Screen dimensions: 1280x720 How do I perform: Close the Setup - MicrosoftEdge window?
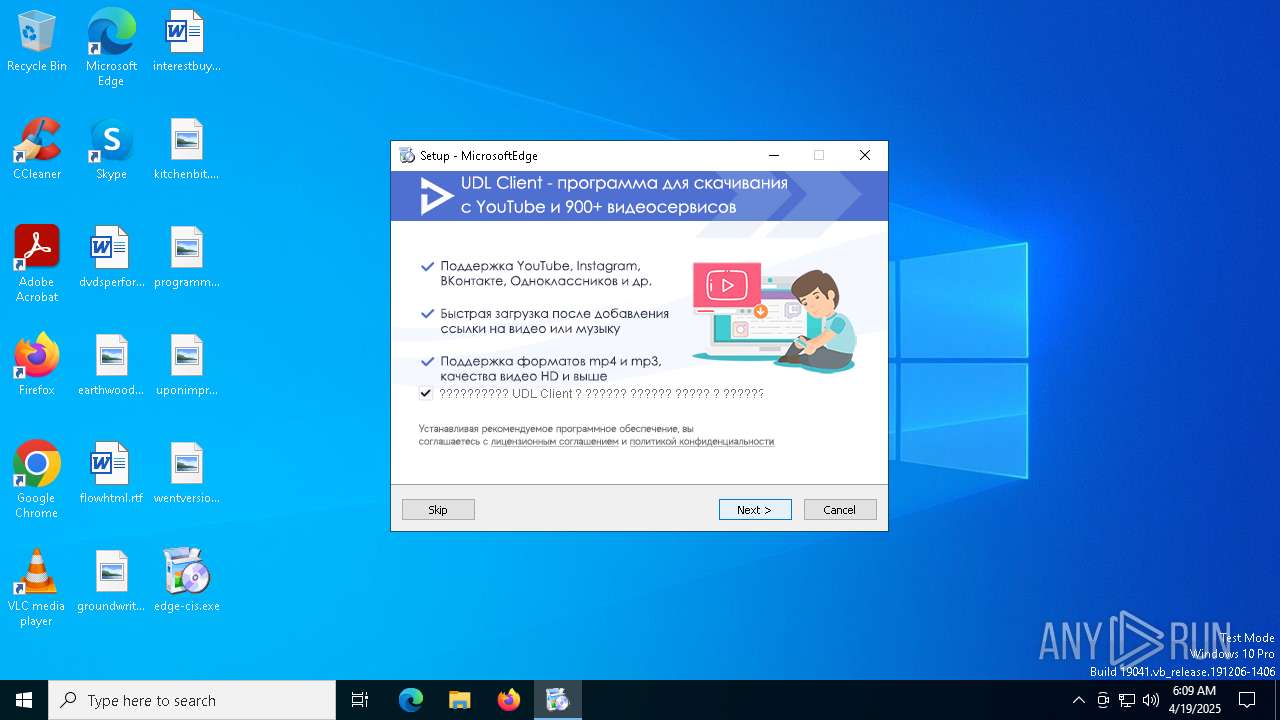[x=865, y=155]
